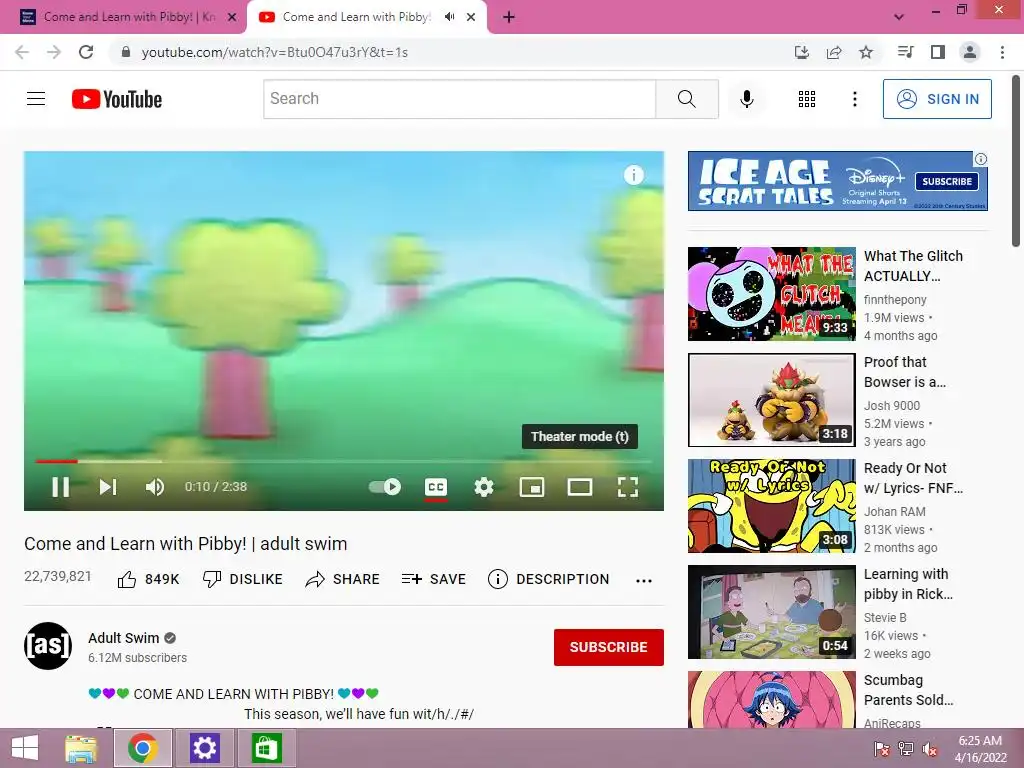Click the Ice Age Scrat Tales ad banner
The image size is (1024, 768).
coord(837,181)
